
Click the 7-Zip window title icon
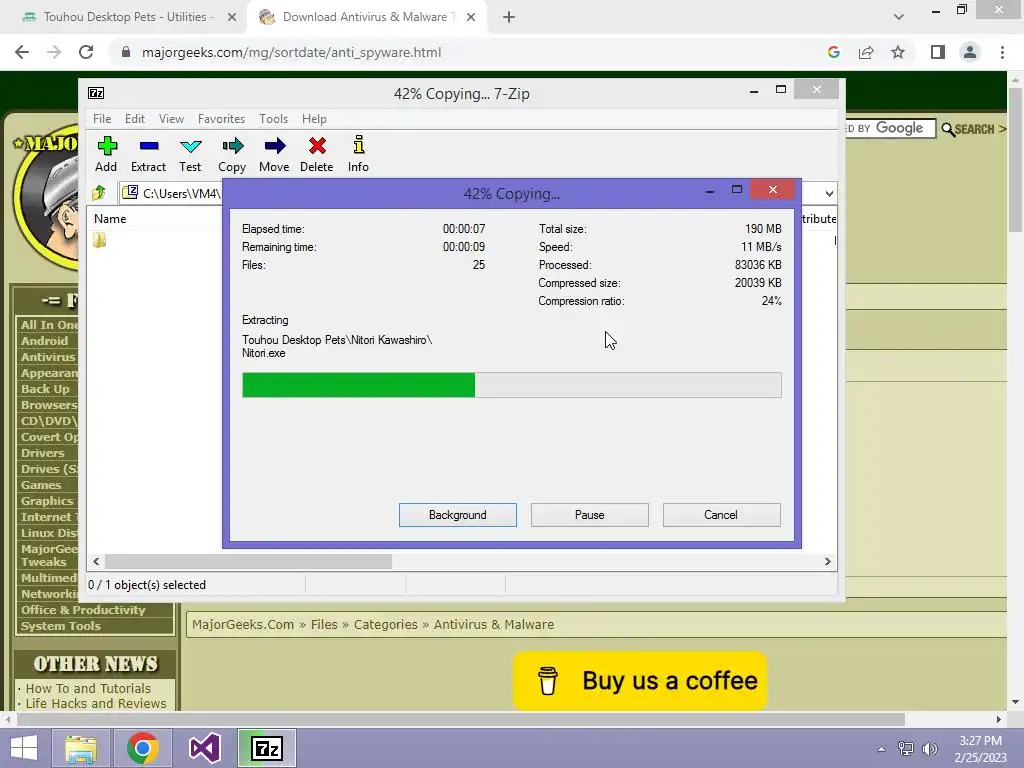pos(96,93)
